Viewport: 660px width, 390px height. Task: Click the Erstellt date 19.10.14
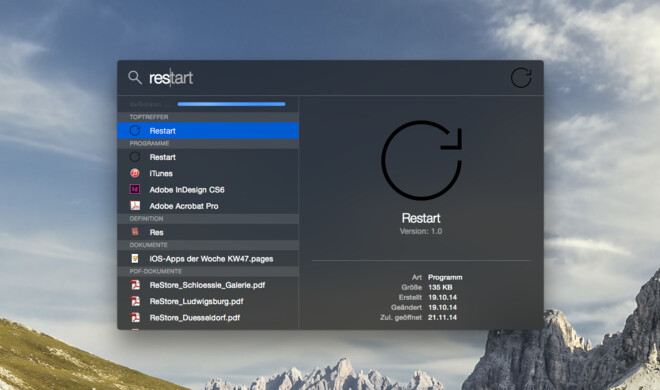[x=442, y=297]
